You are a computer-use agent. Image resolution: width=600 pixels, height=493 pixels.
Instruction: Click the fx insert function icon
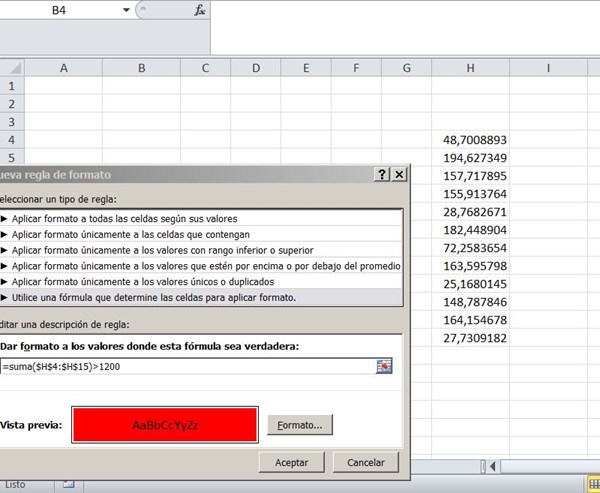tap(199, 10)
